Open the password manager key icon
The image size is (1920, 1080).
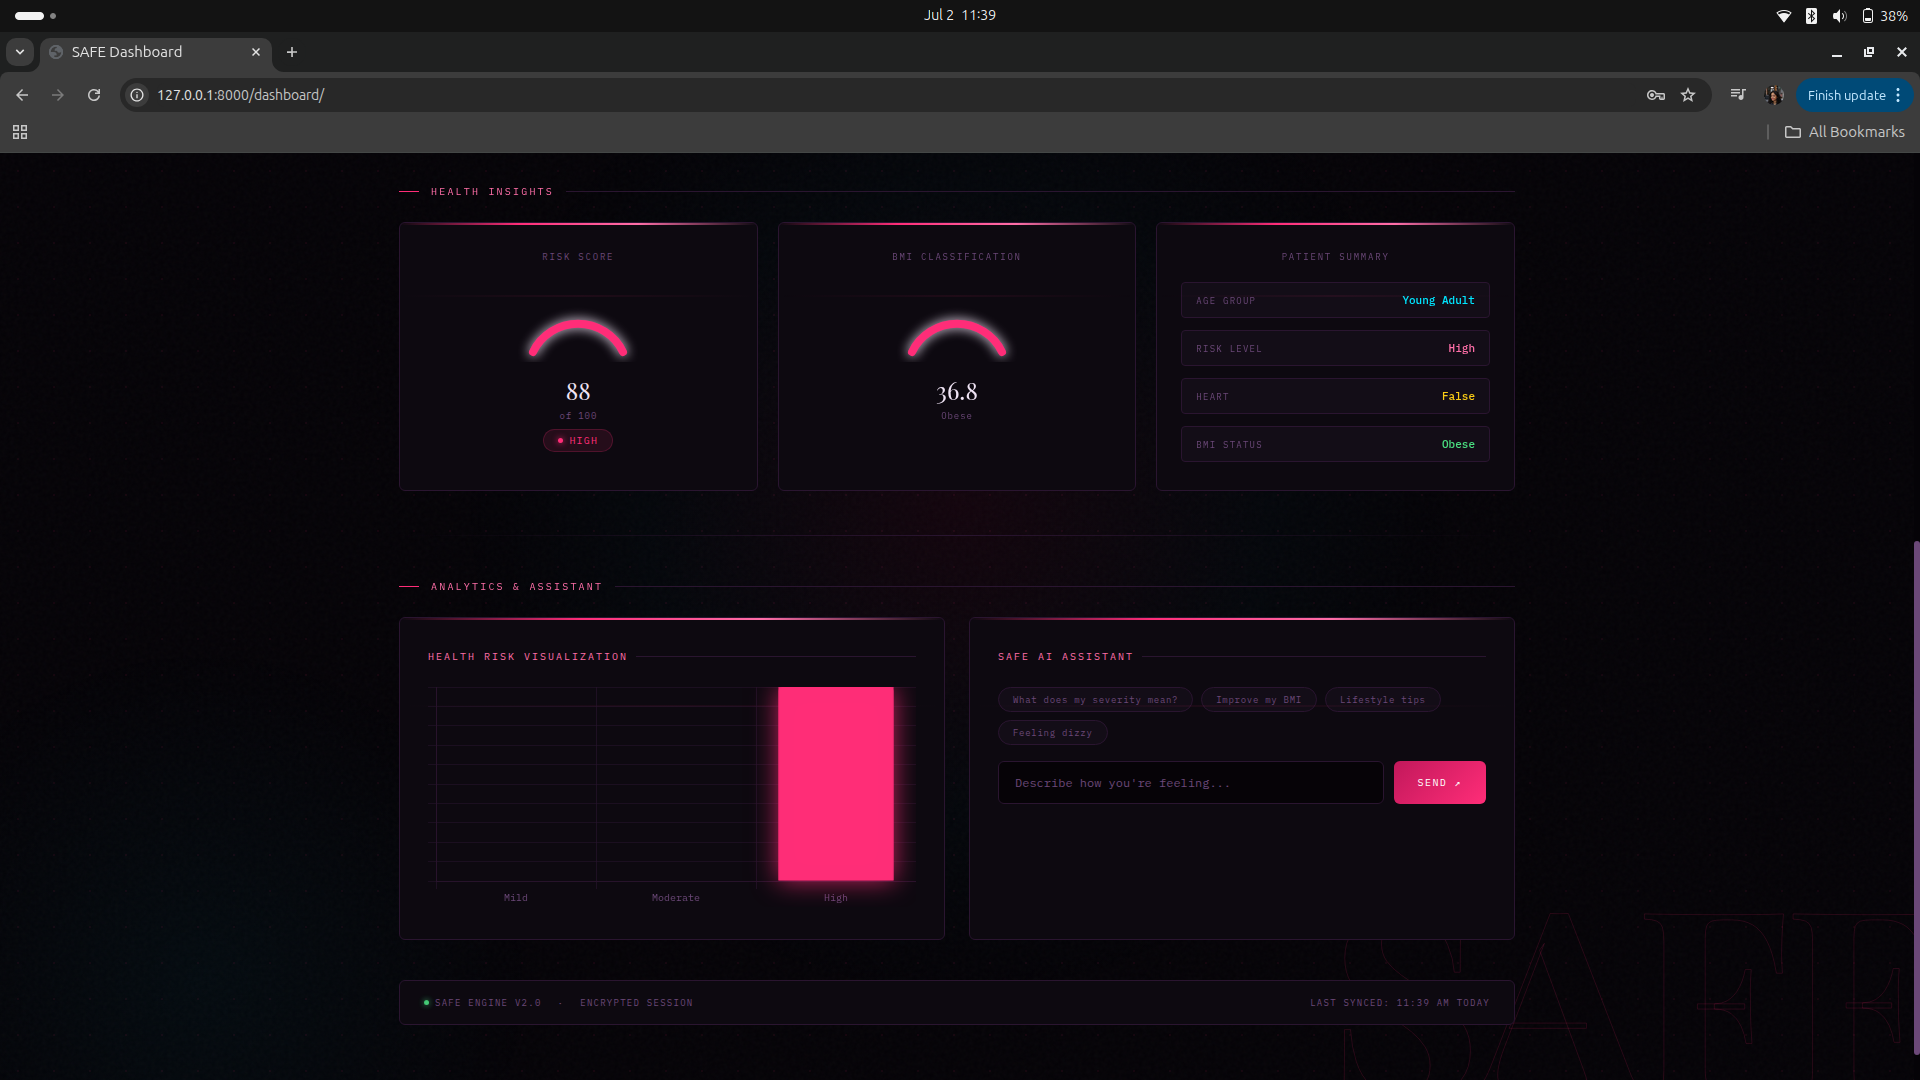click(1656, 95)
